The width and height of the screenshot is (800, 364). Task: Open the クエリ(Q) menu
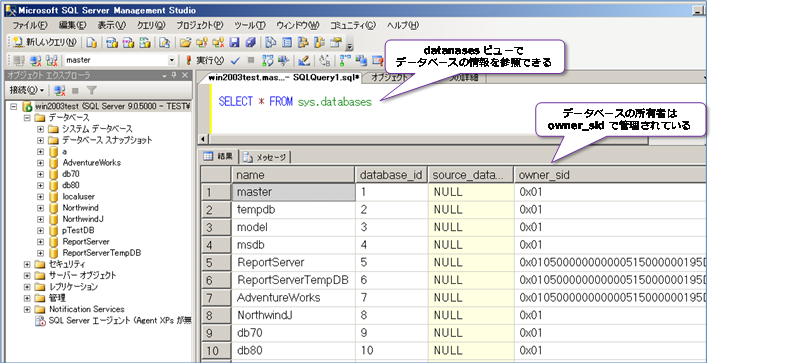pos(151,26)
